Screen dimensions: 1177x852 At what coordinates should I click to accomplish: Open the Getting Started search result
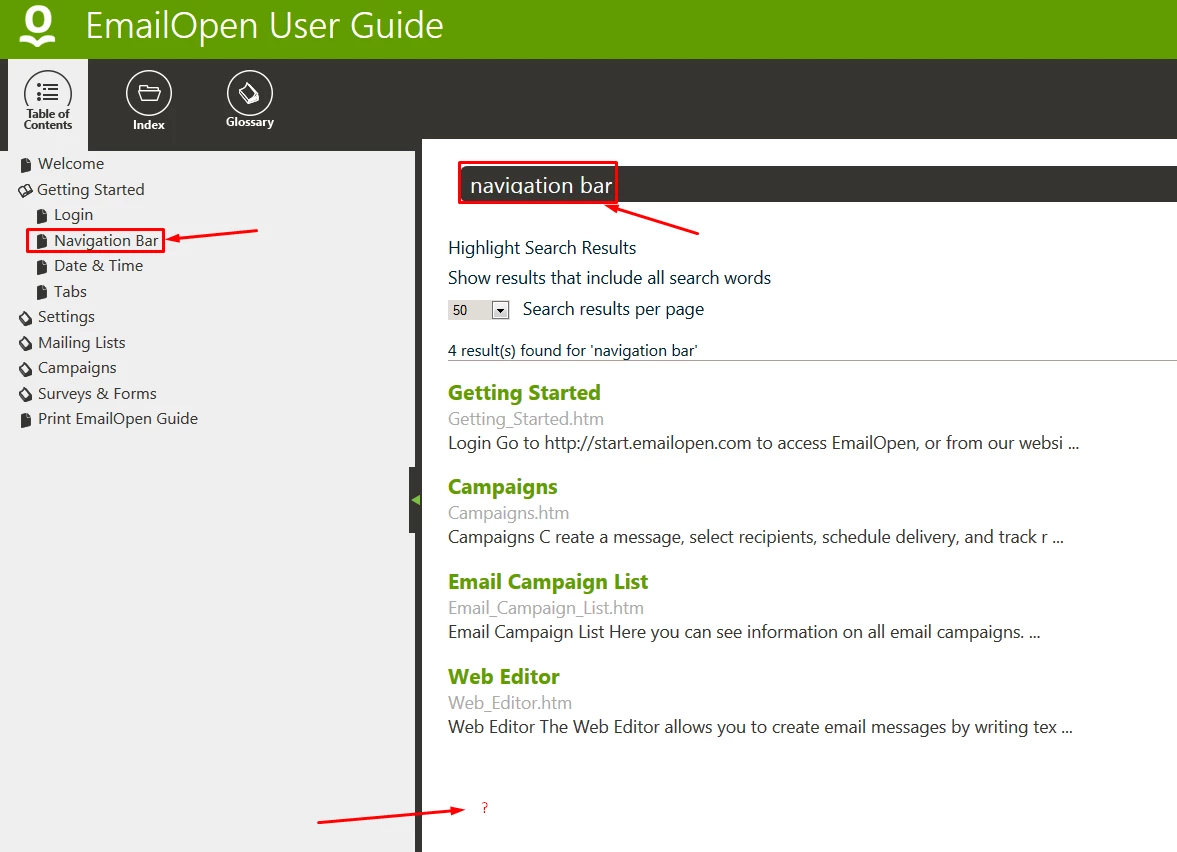524,393
